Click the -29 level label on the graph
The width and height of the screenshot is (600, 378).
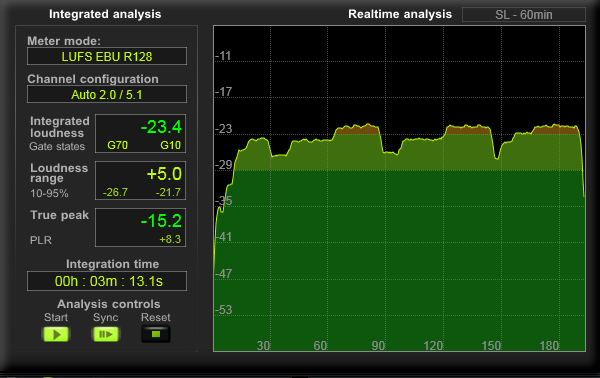pos(223,165)
